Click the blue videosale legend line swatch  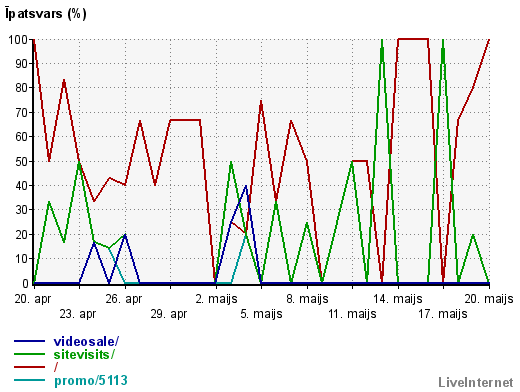[29, 341]
